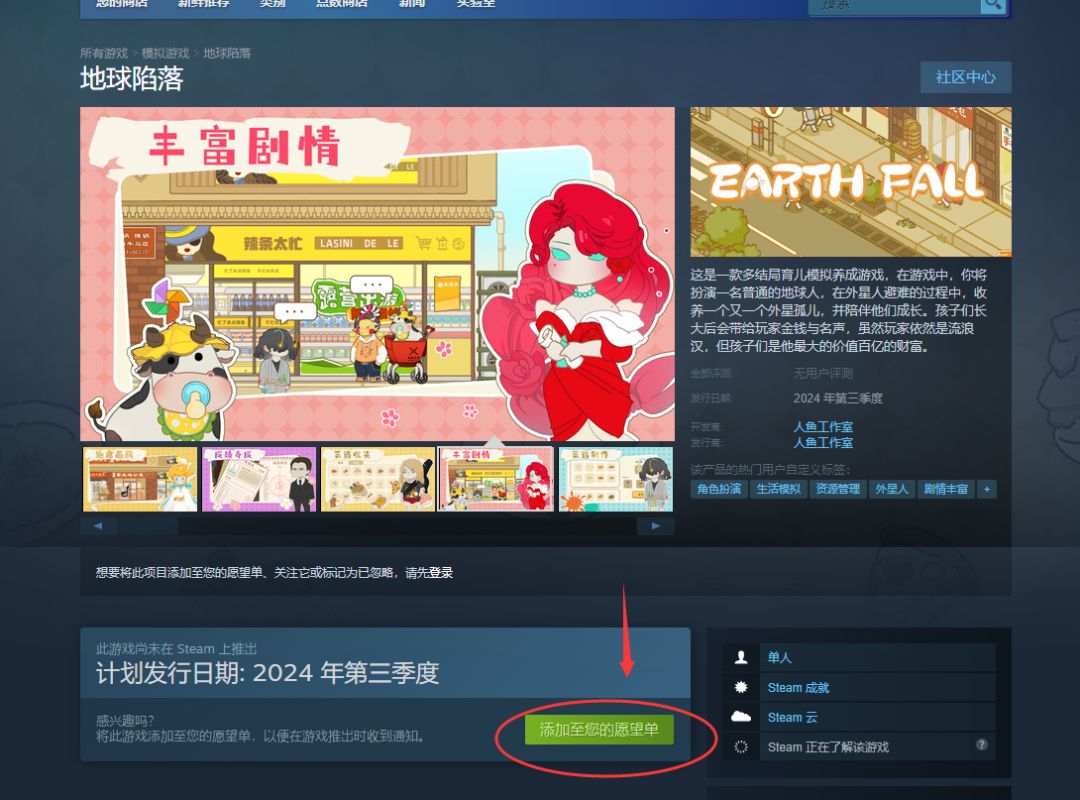Click release date value 2024 年第三季度 in details
The image size is (1080, 800).
[x=838, y=398]
